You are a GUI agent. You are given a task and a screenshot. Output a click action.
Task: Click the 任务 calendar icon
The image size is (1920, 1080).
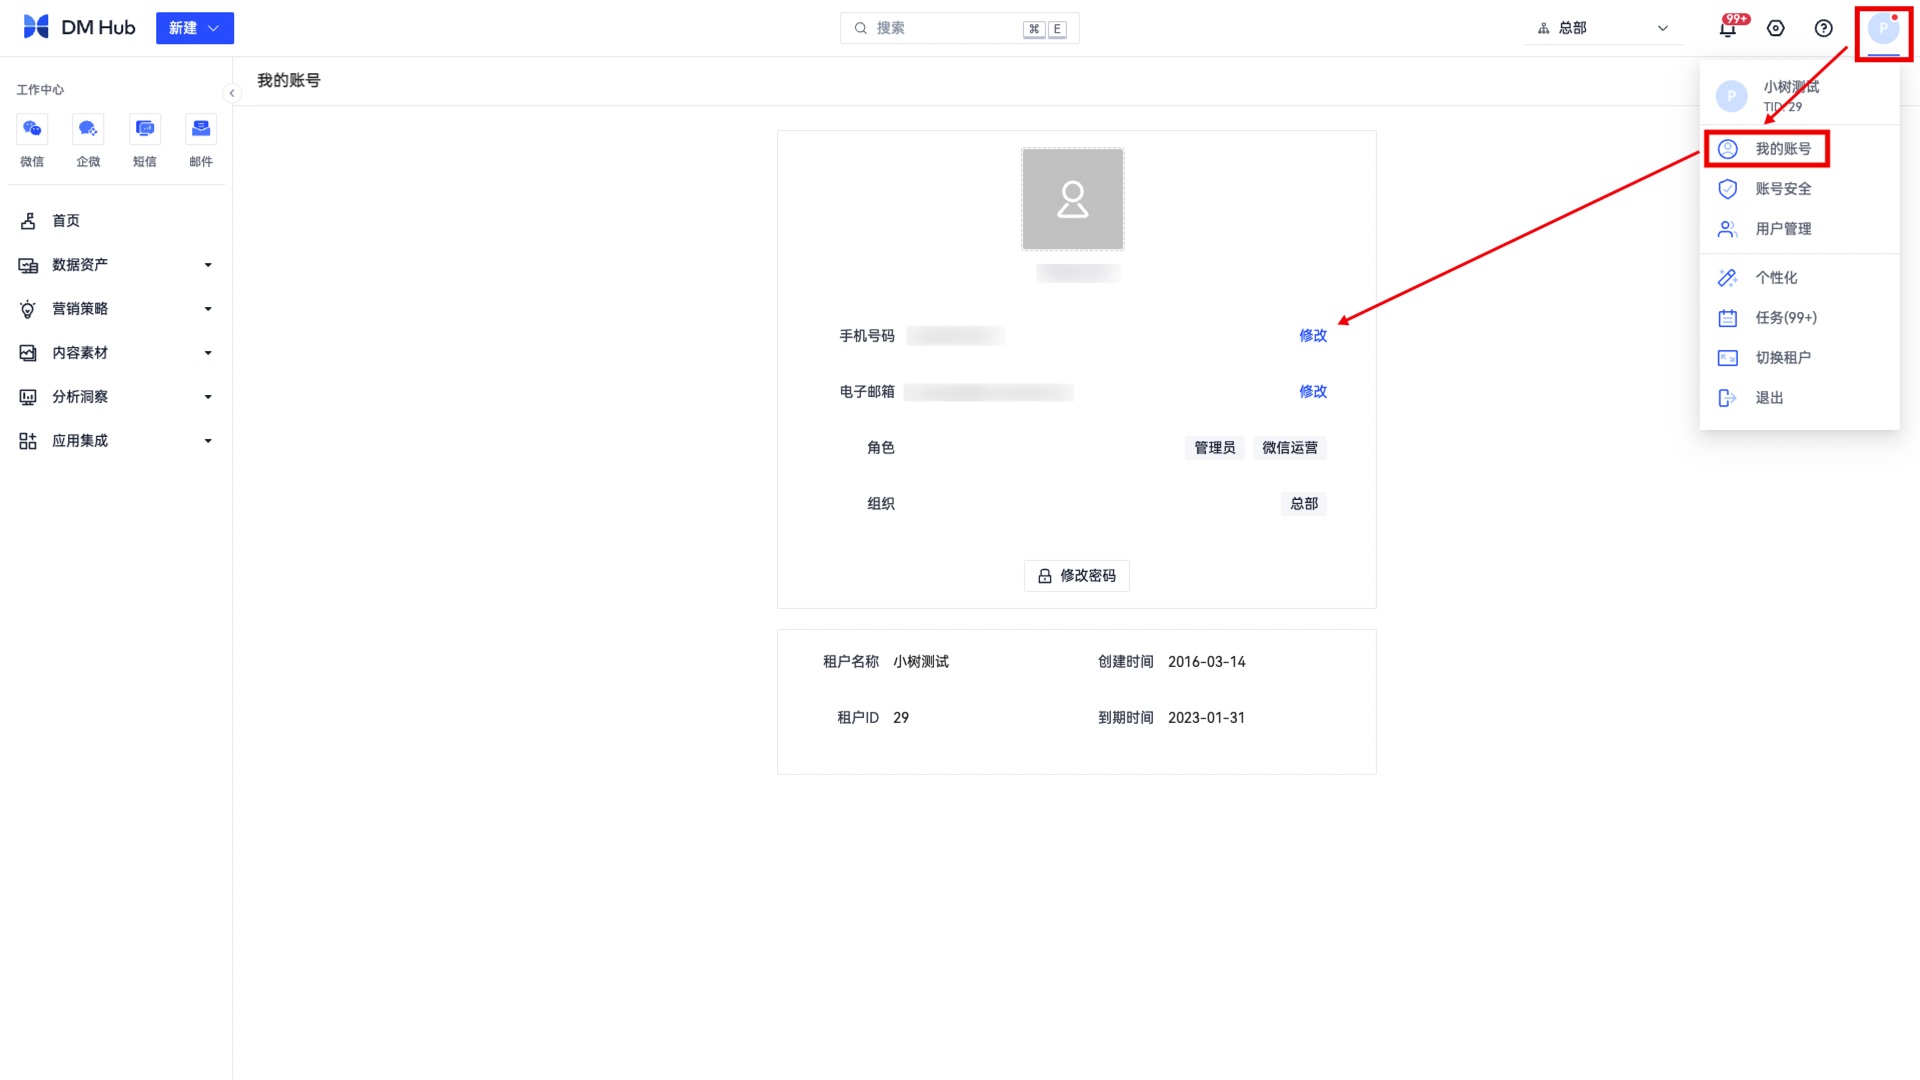1728,318
